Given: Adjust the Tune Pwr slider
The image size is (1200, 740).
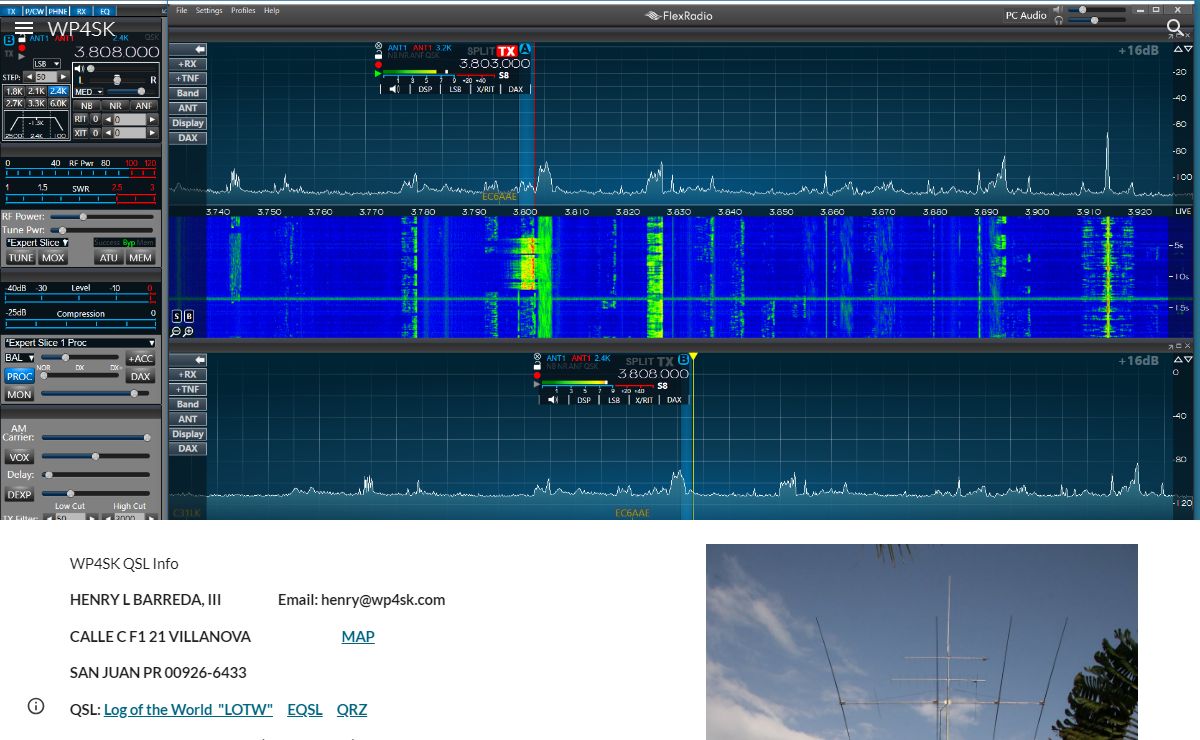Looking at the screenshot, I should click(x=102, y=230).
